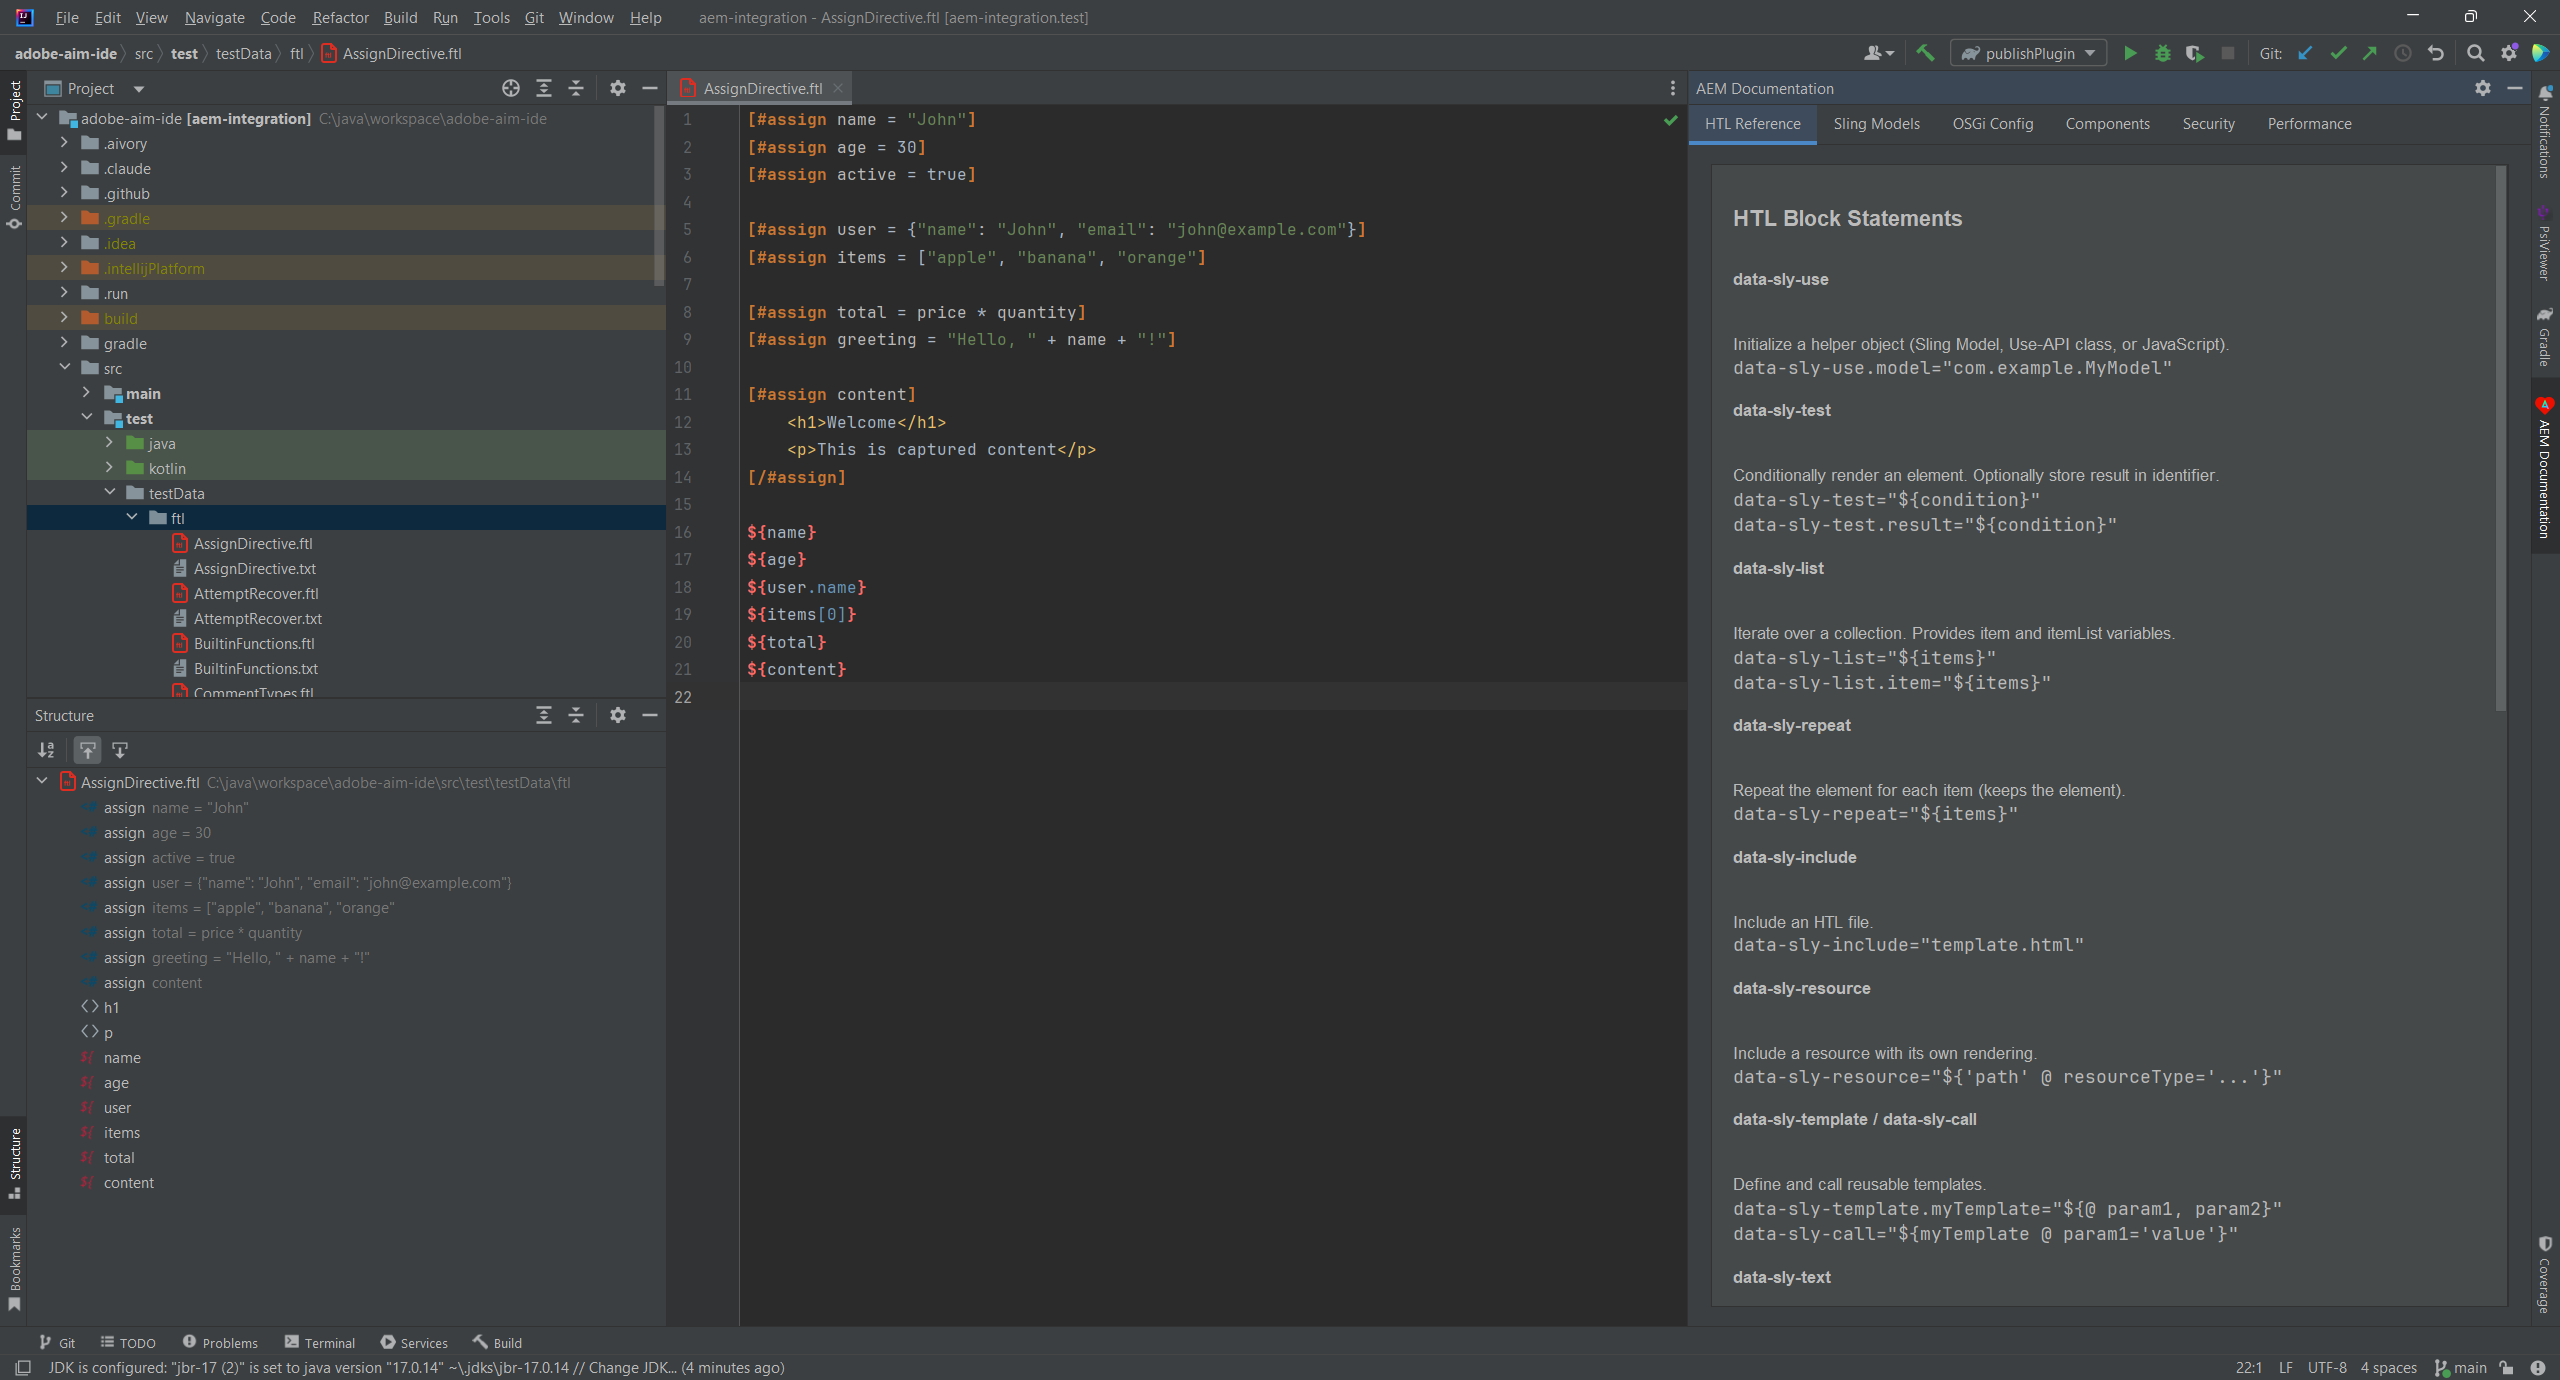This screenshot has width=2560, height=1380.
Task: Run the publishPlugin configuration
Action: click(2130, 54)
